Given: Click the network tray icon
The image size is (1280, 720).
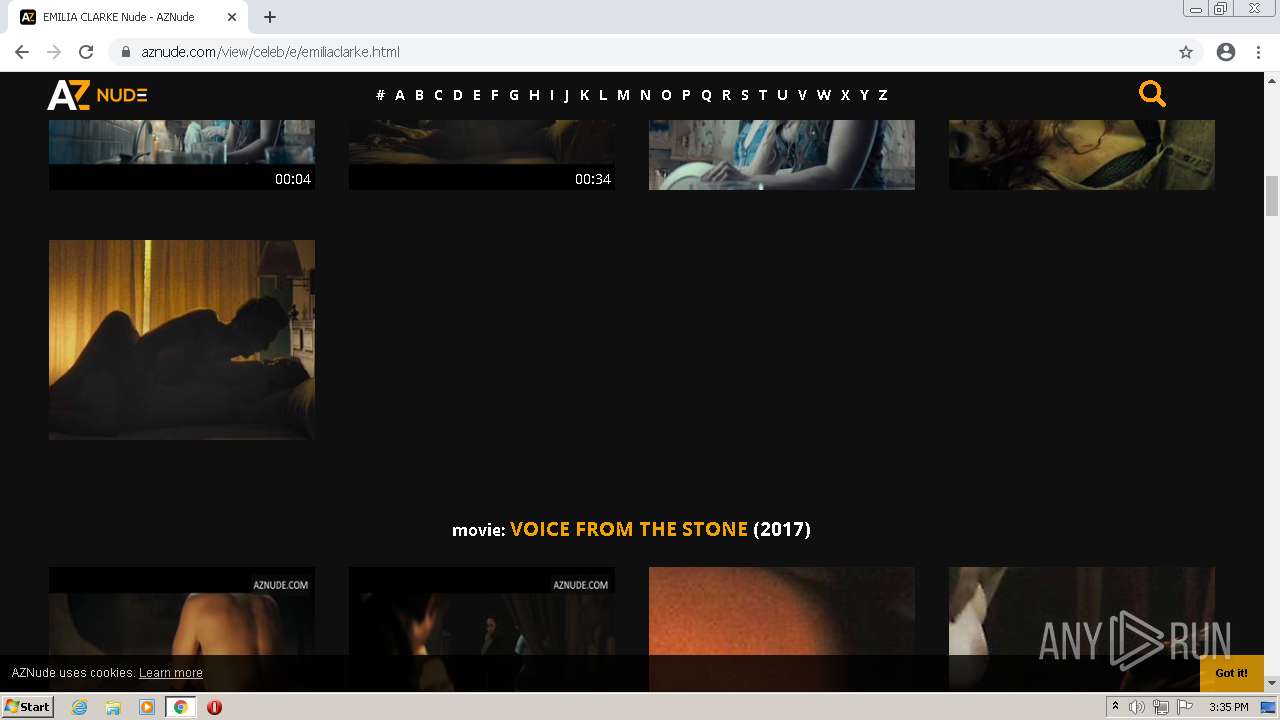Looking at the screenshot, I should tap(1161, 707).
